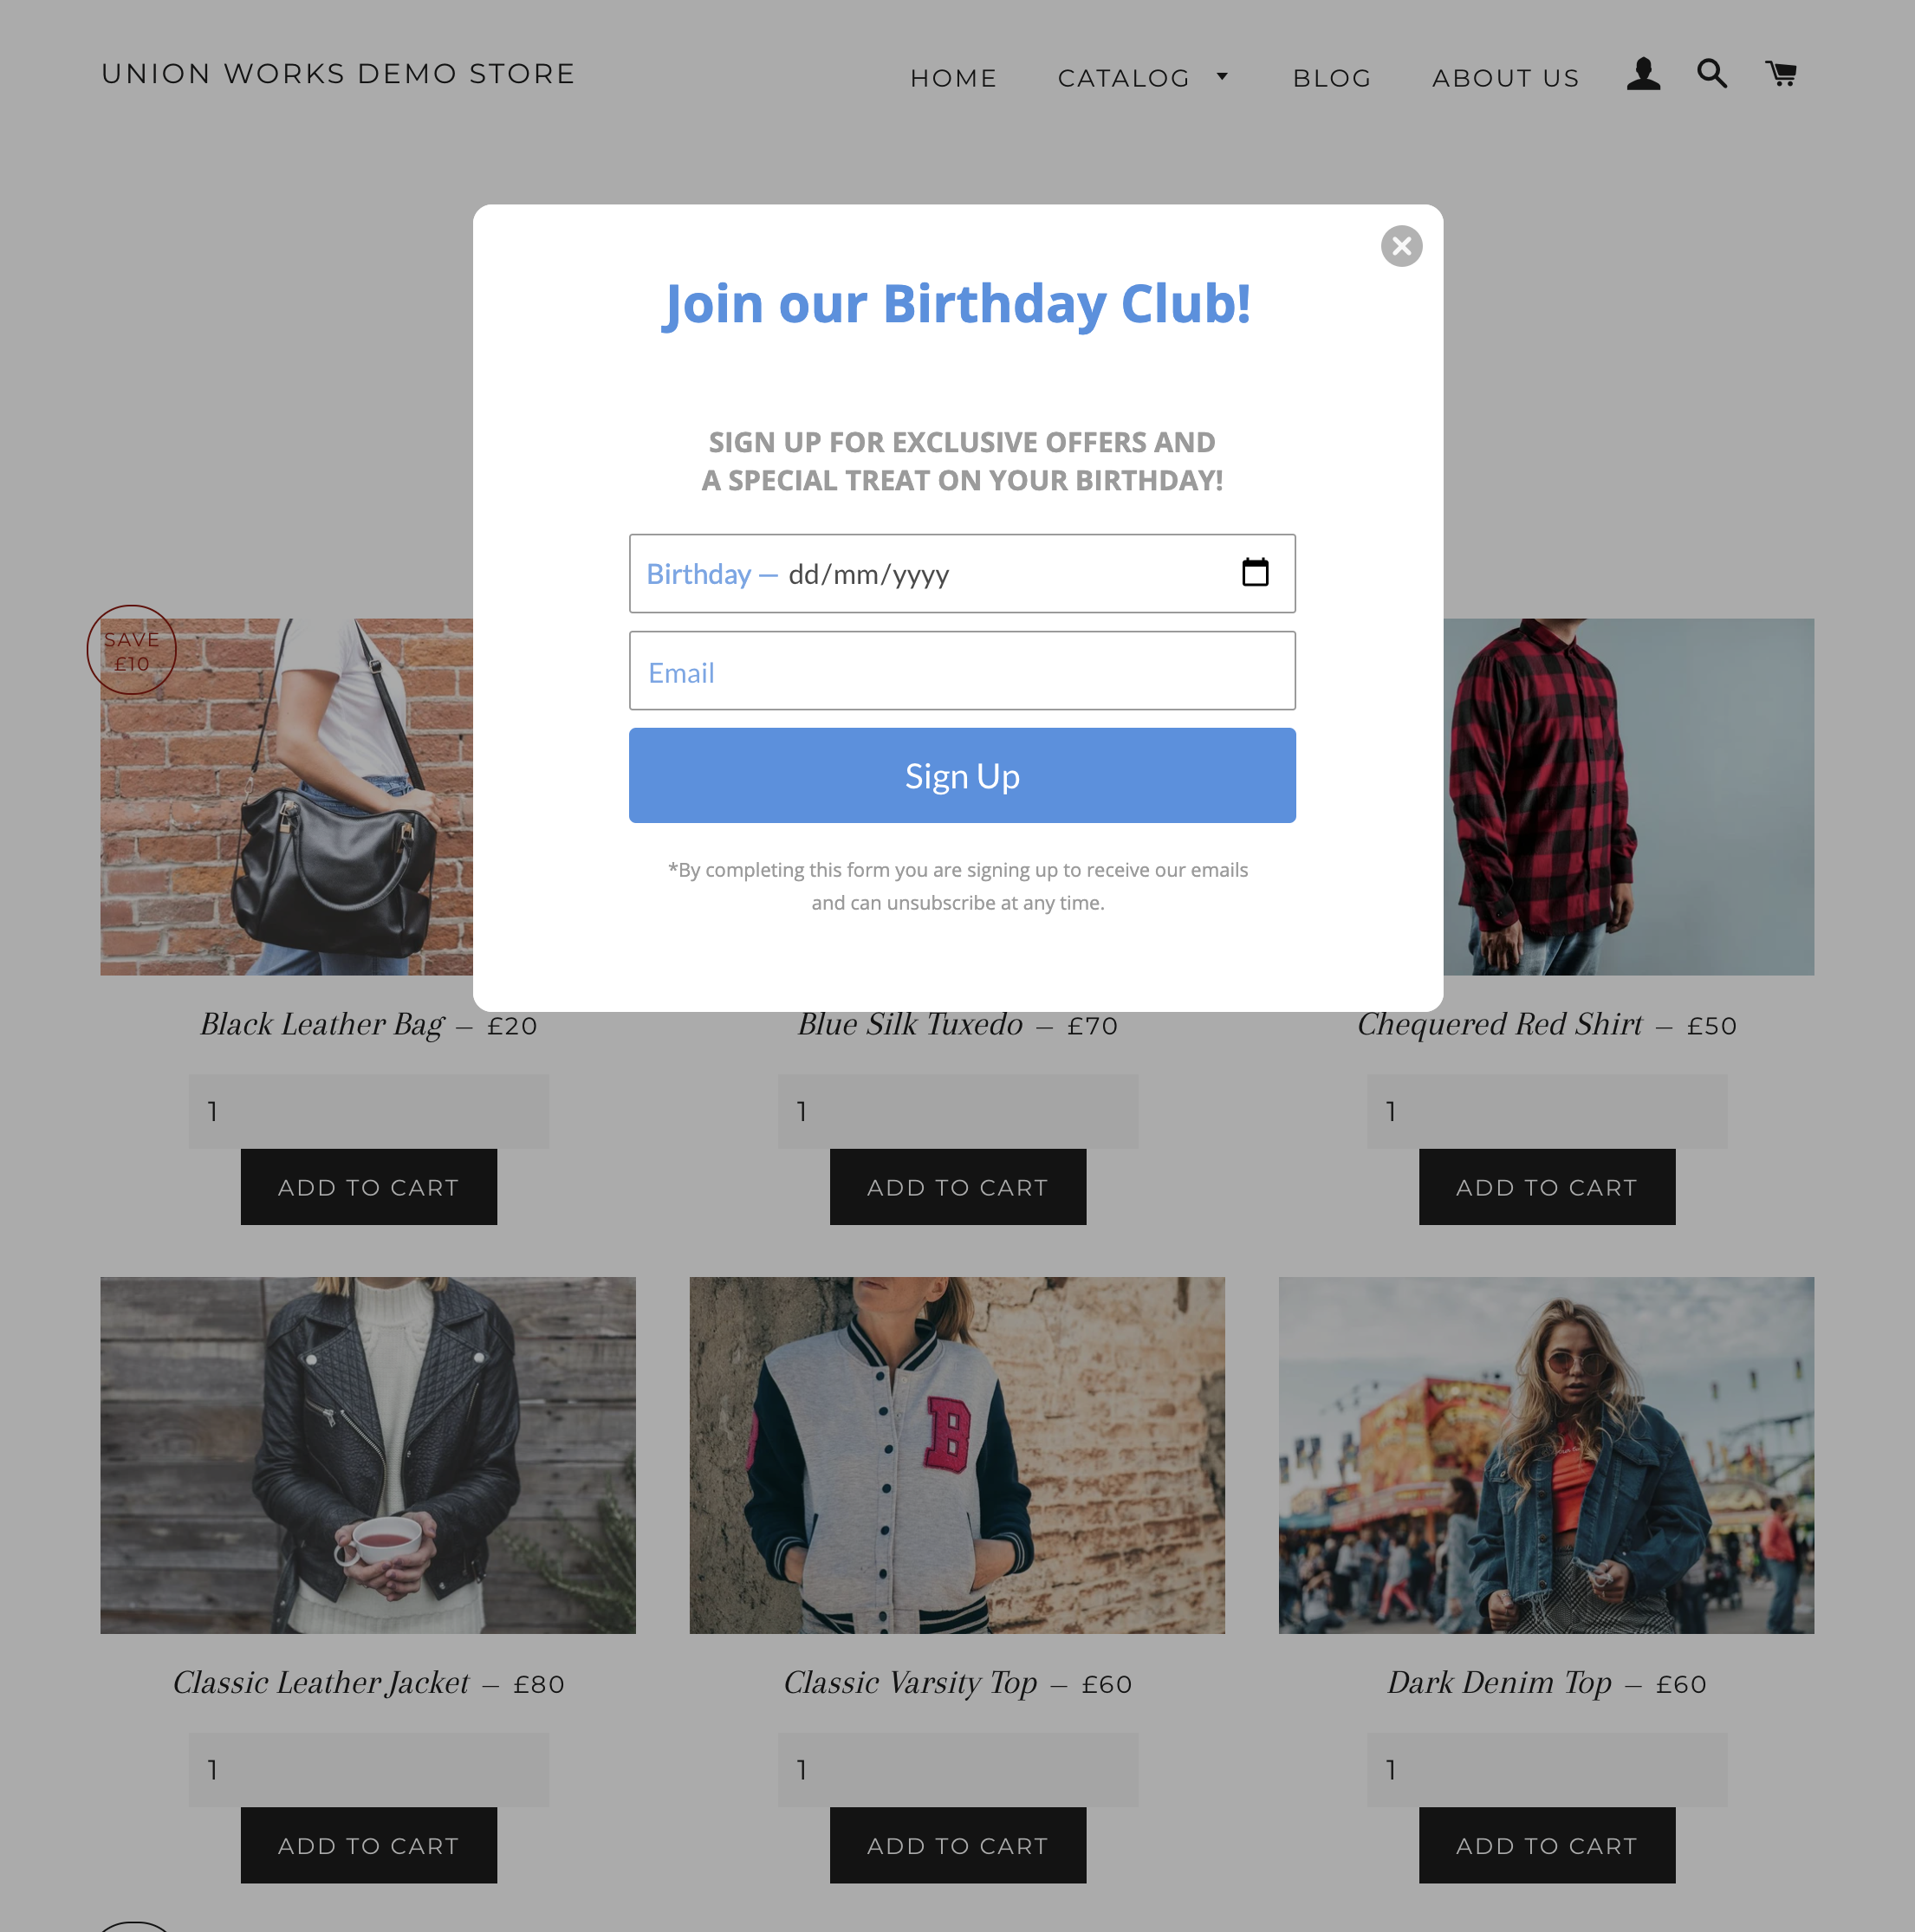Click the Blue Silk Tuxedo quantity field
The height and width of the screenshot is (1932, 1915).
(x=958, y=1112)
